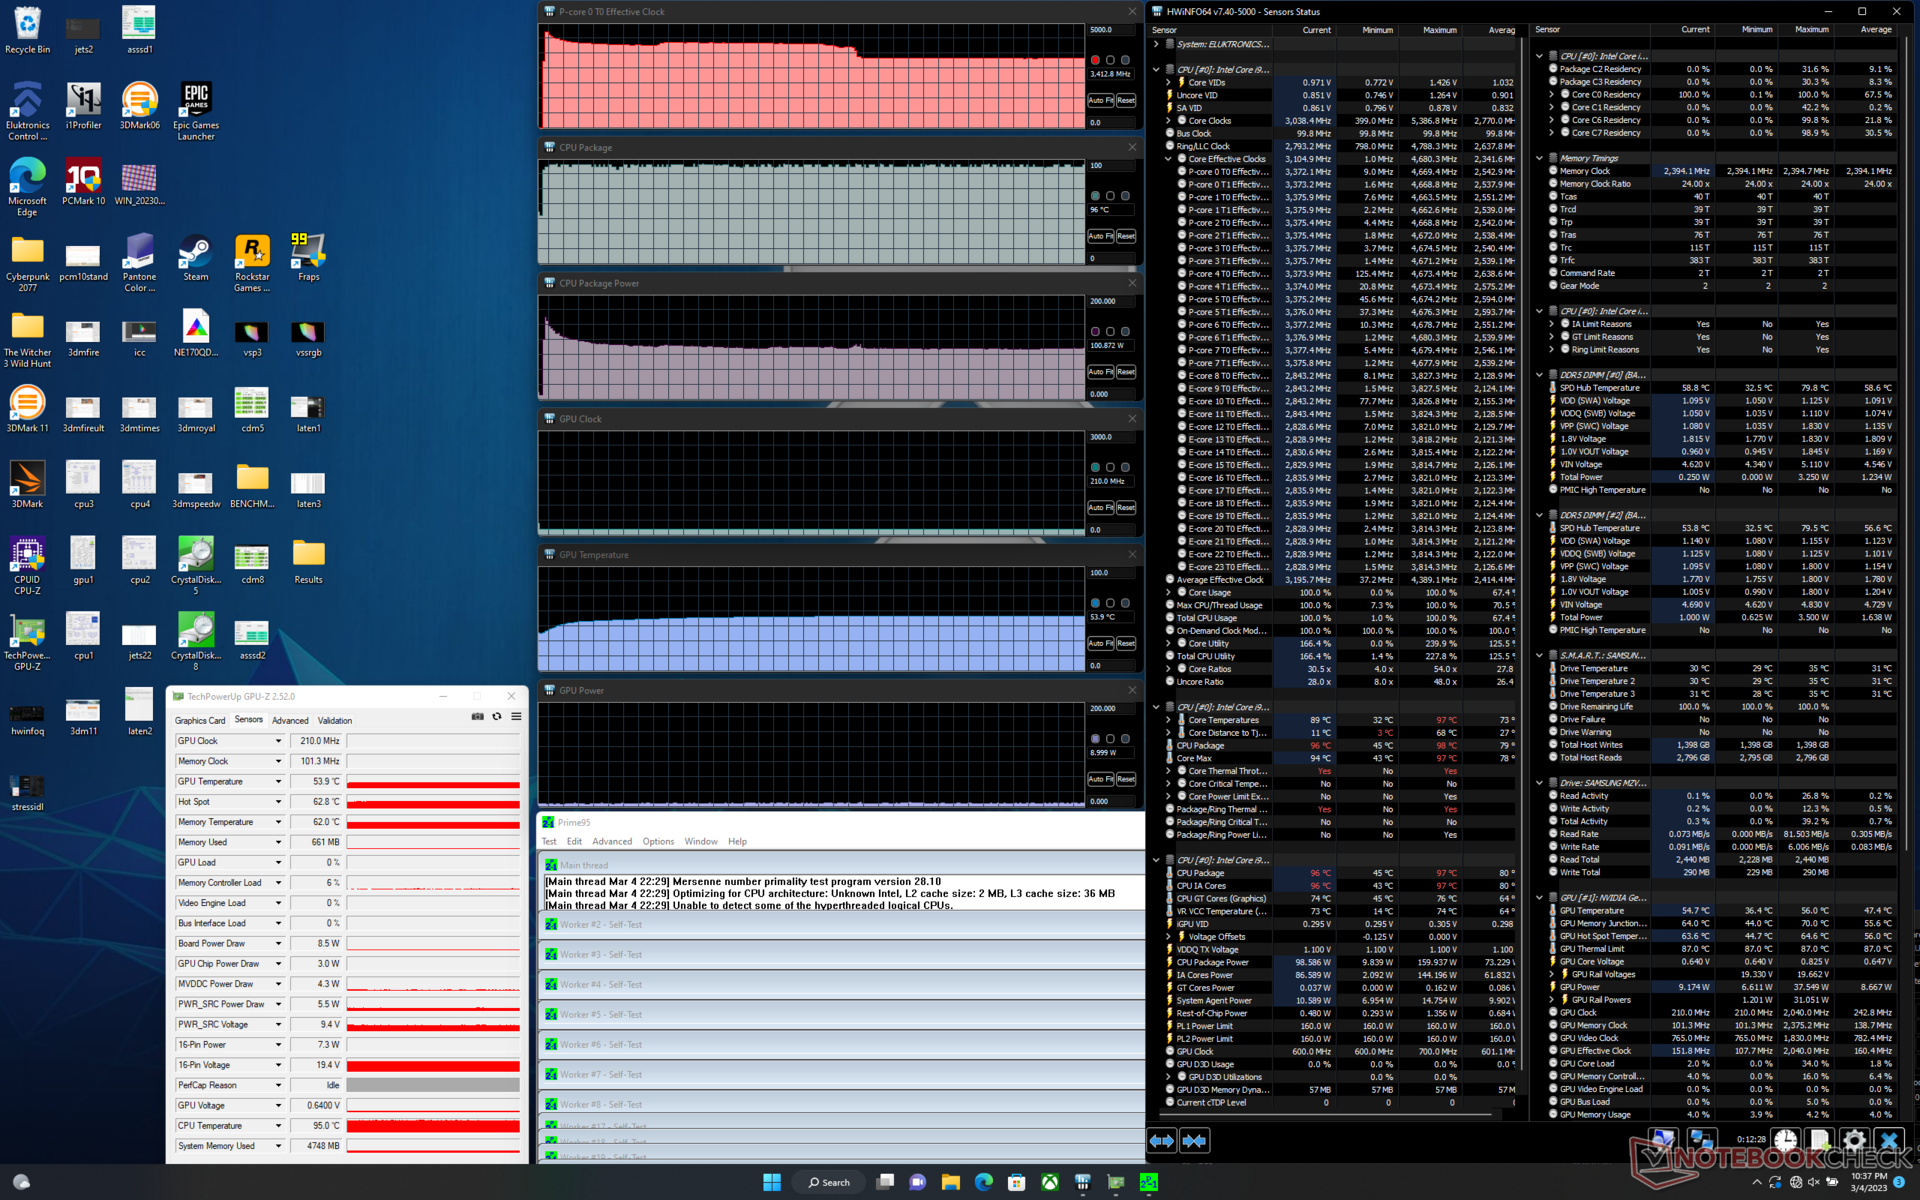
Task: Collapse the Memory Timings sensor group
Action: click(x=1540, y=158)
